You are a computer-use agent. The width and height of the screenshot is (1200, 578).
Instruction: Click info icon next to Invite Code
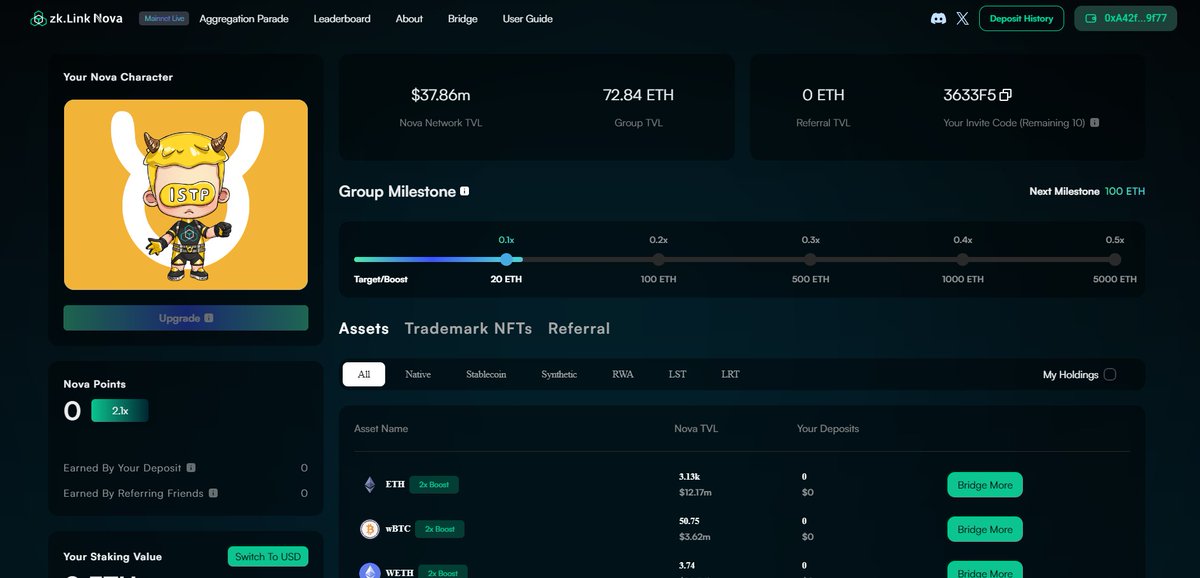[x=1095, y=123]
